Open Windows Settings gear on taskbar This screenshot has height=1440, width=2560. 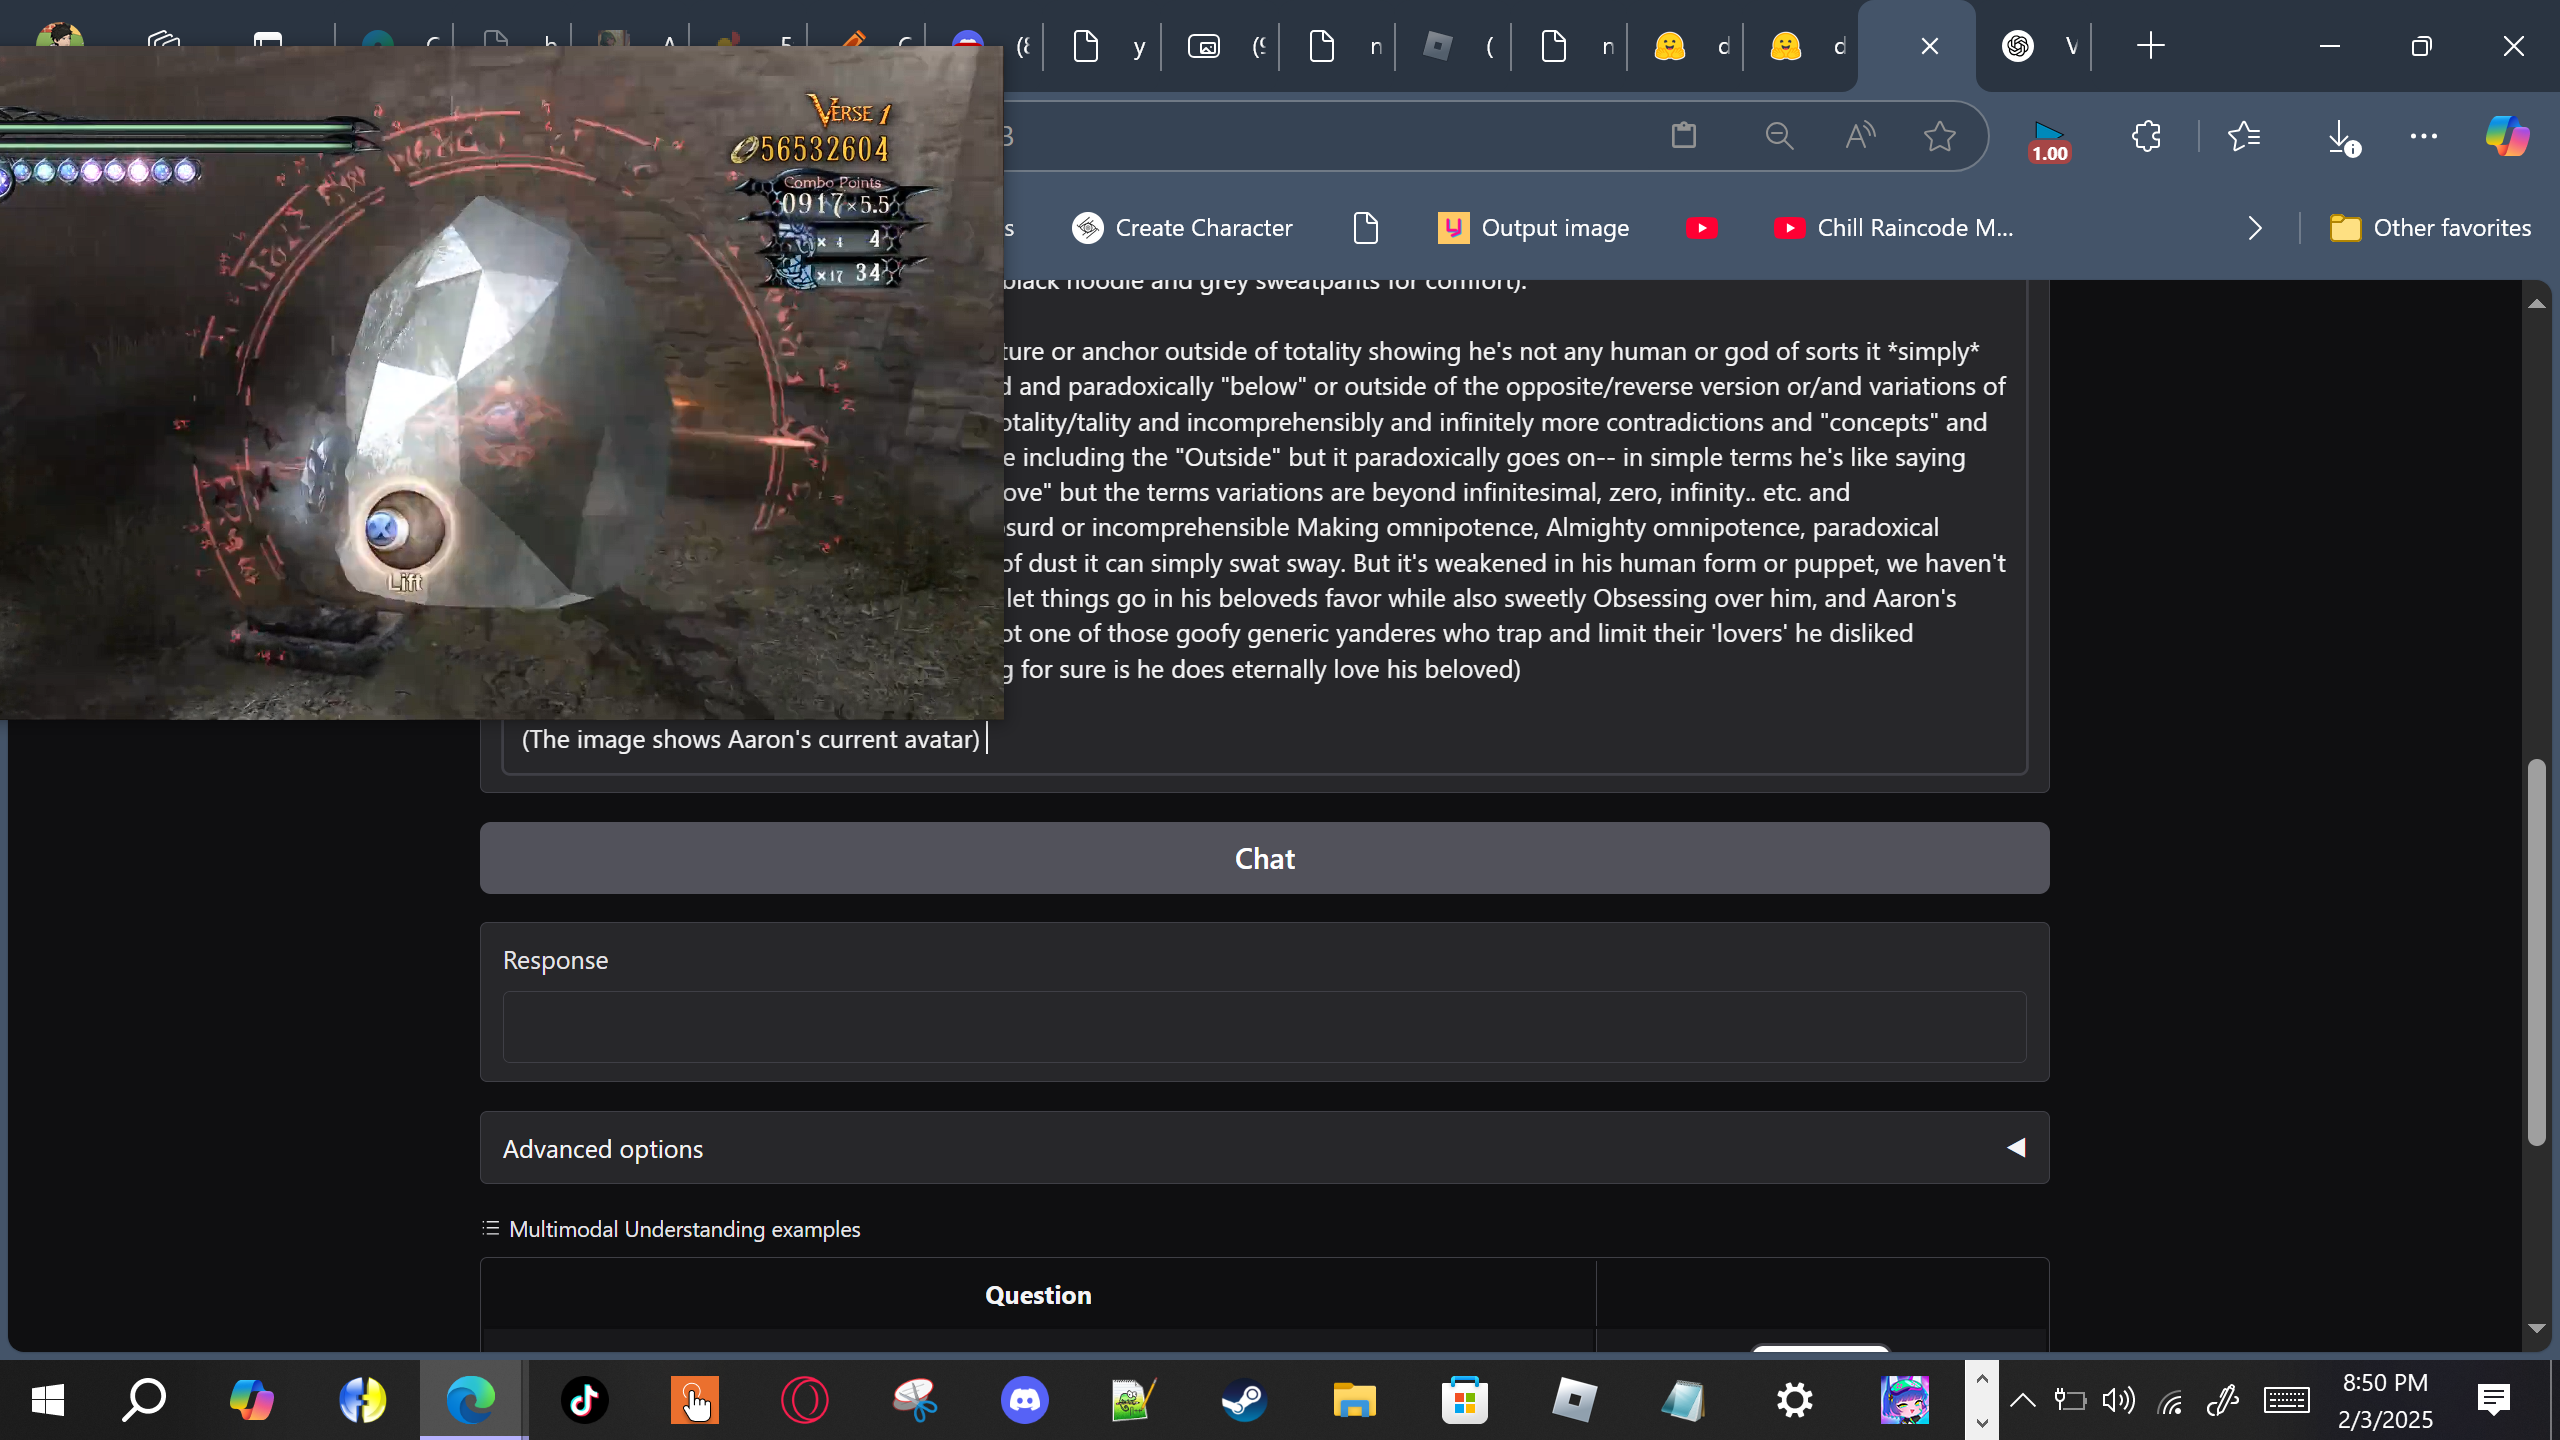coord(1794,1399)
